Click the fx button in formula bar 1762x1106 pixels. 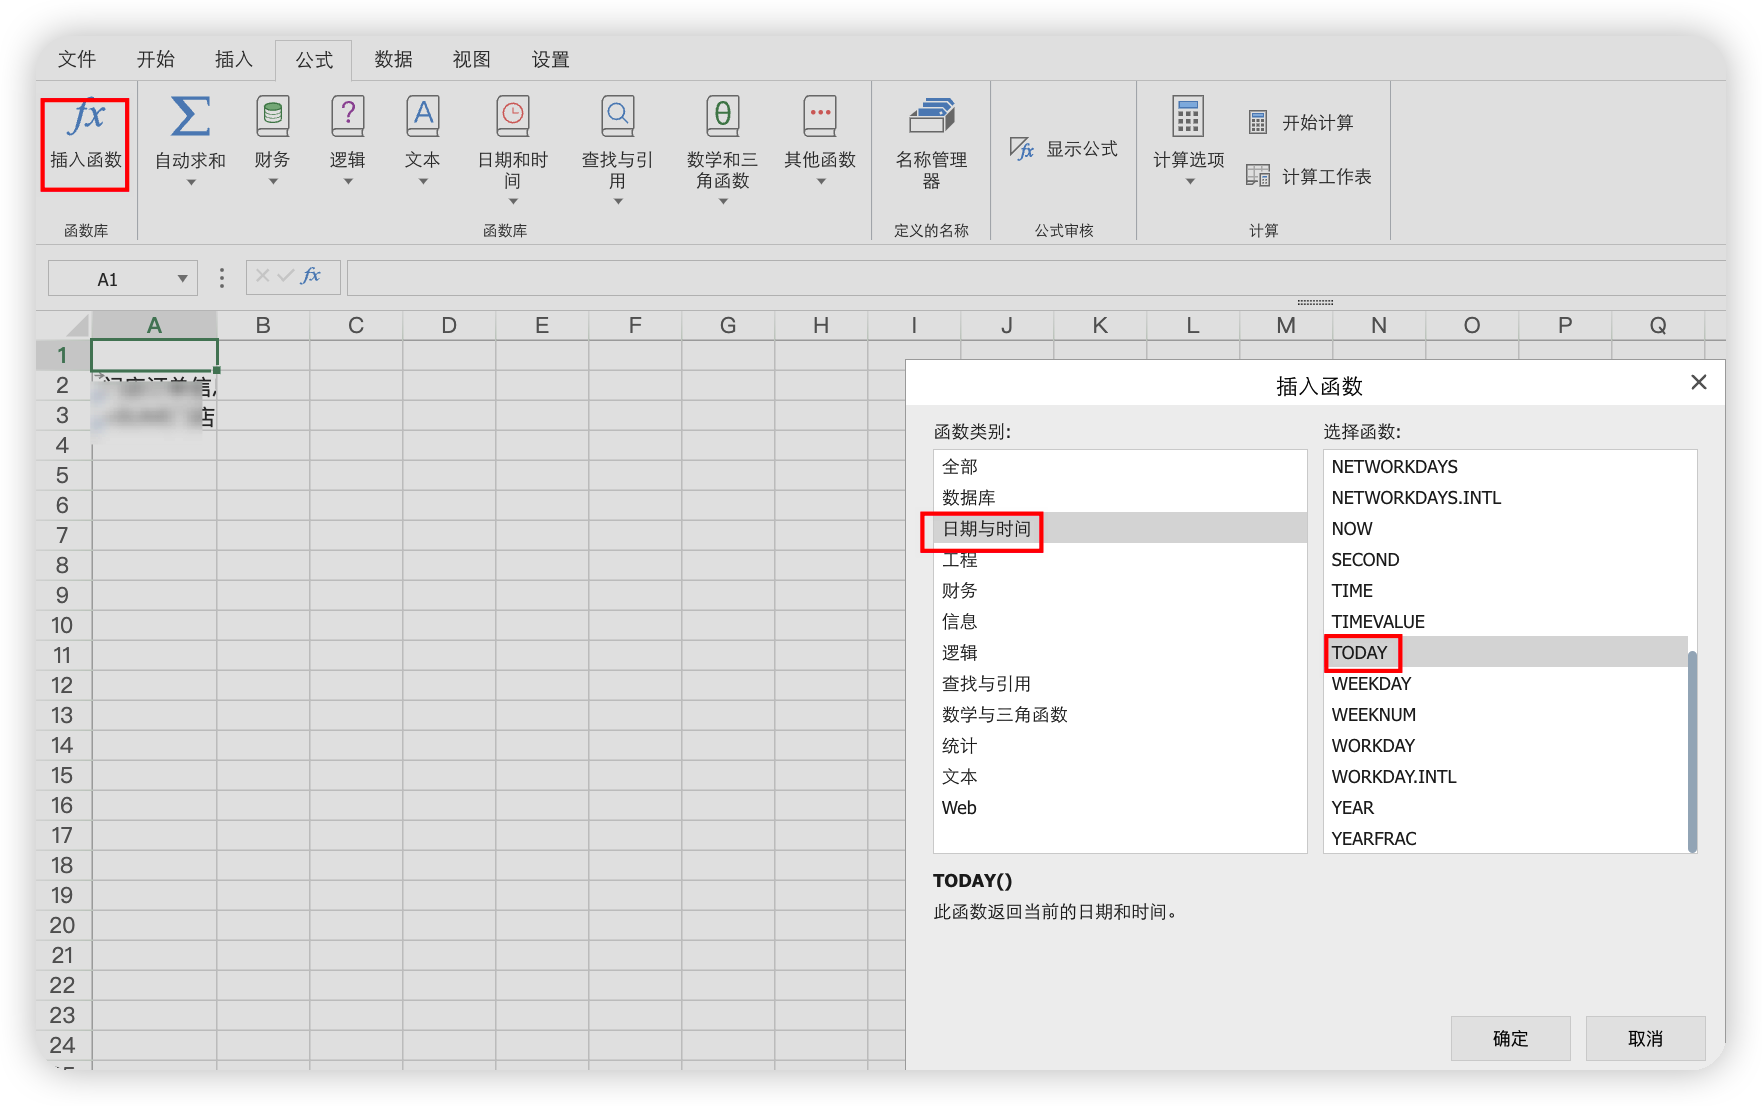(311, 276)
